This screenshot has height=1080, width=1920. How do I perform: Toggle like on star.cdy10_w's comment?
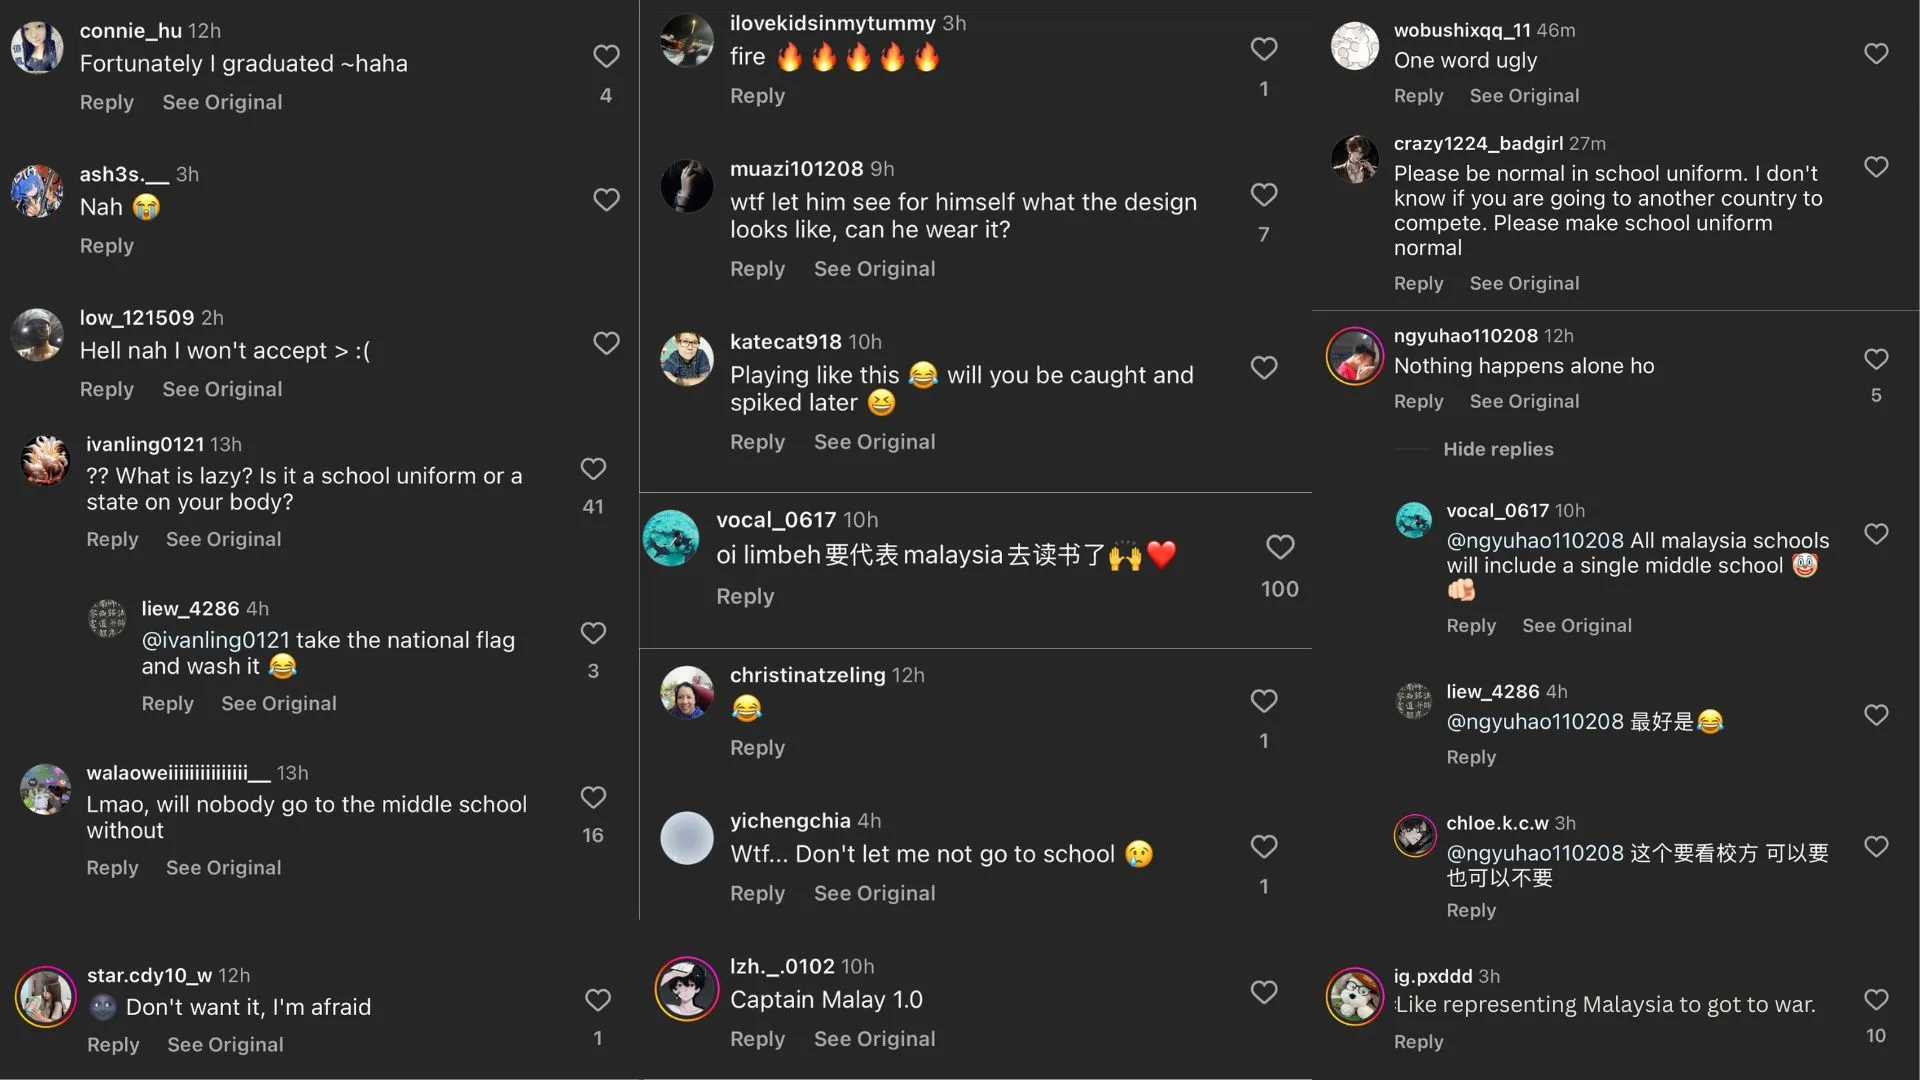click(x=598, y=1000)
